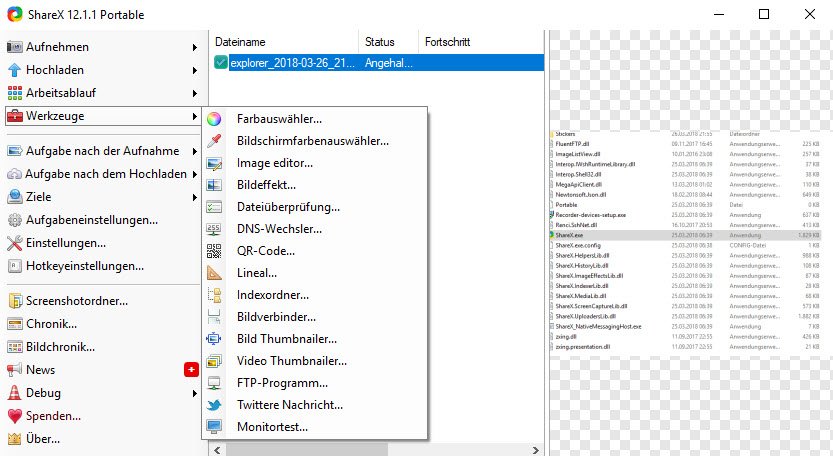Sort by the Status column header

(388, 42)
